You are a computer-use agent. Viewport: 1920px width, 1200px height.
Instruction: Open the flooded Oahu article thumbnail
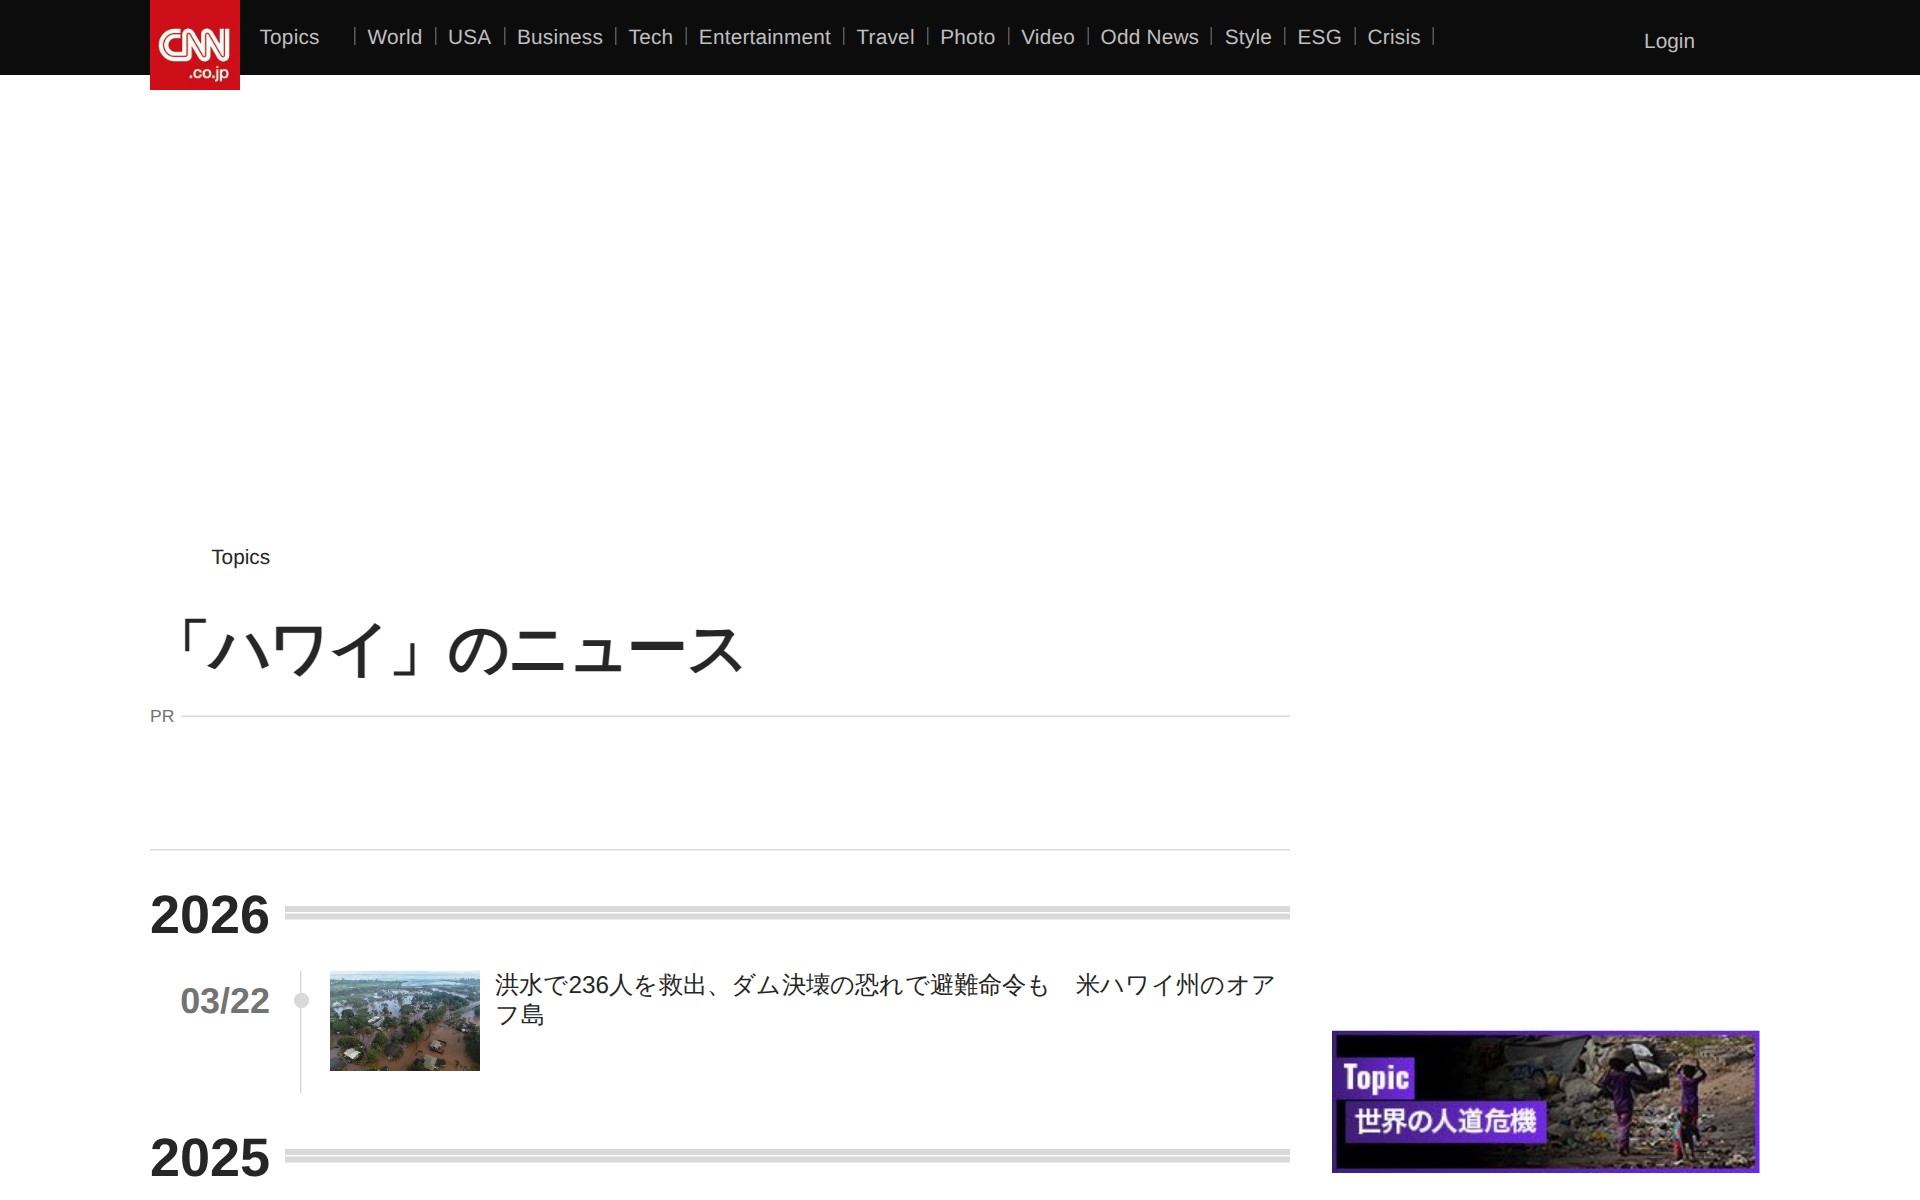[x=404, y=1020]
